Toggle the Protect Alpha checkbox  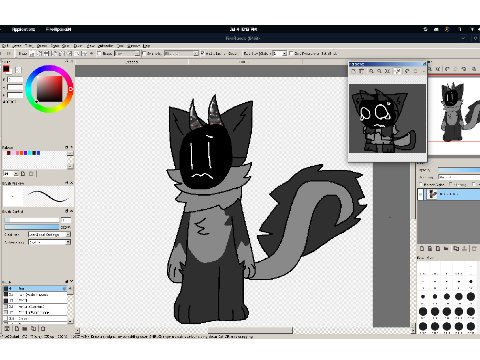[x=422, y=184]
